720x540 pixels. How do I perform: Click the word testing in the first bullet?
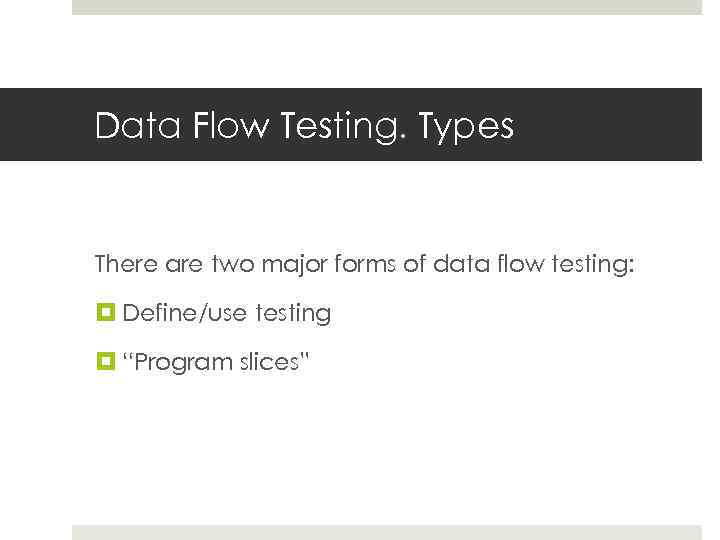[293, 313]
